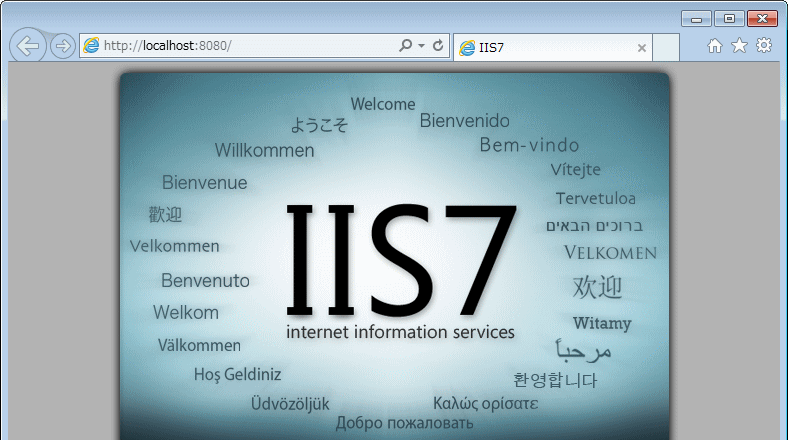
Task: Go back with the browser Back arrow
Action: [x=28, y=46]
